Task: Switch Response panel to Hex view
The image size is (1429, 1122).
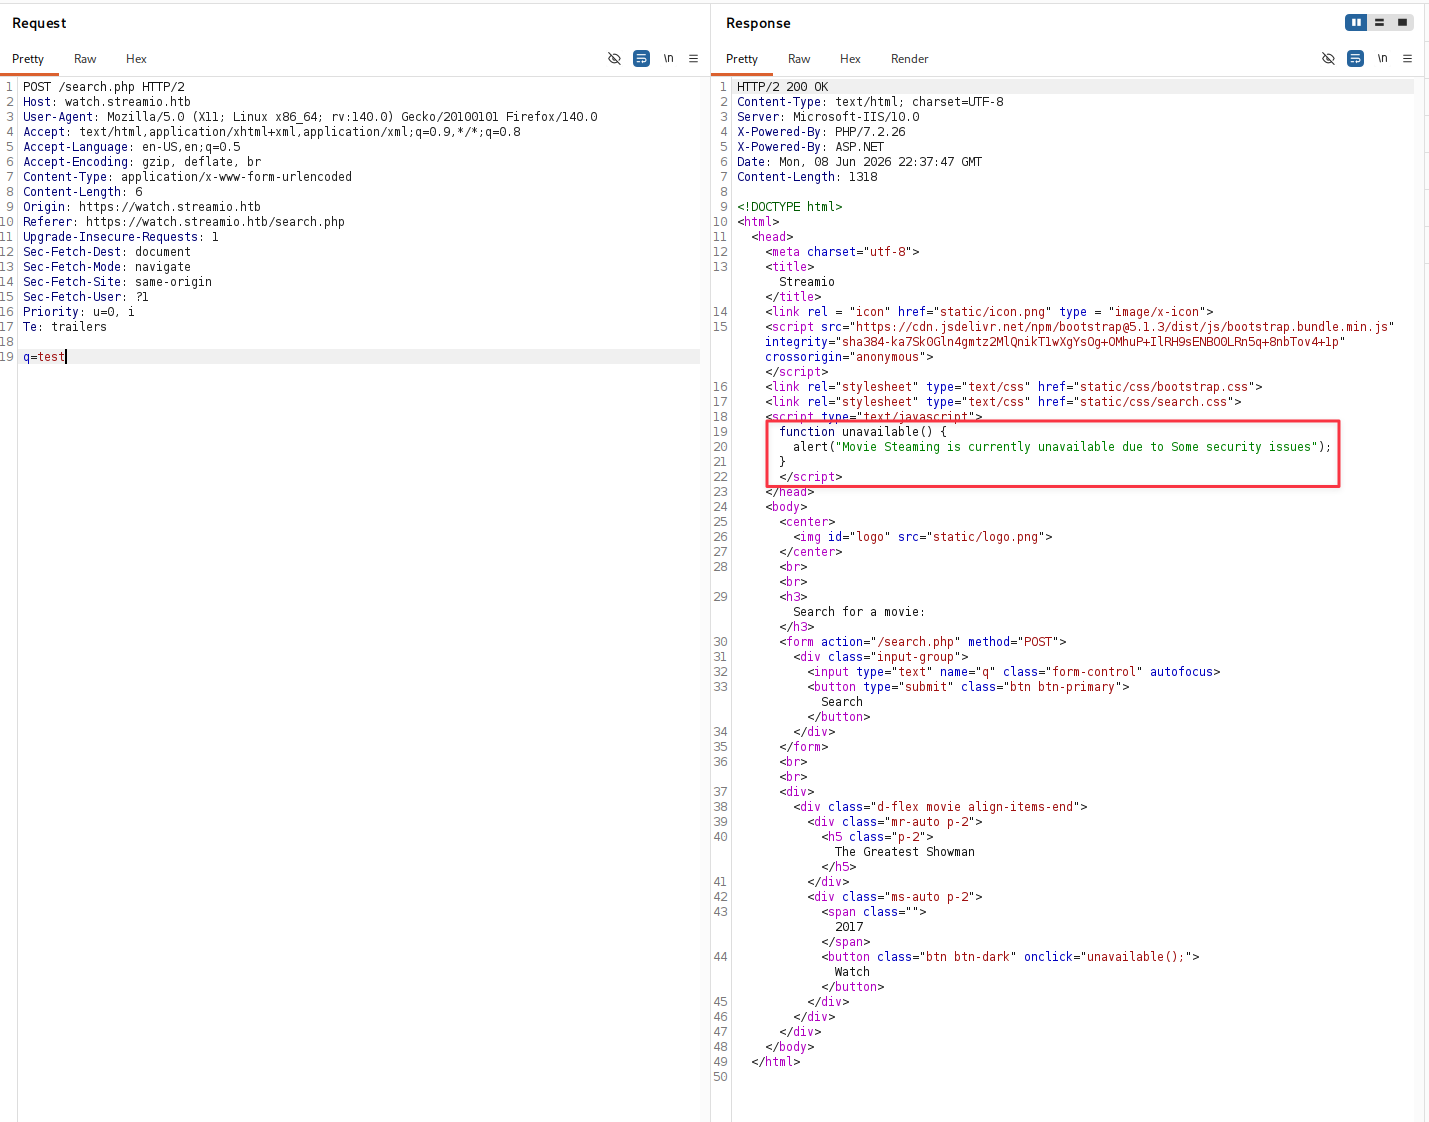Action: (850, 59)
